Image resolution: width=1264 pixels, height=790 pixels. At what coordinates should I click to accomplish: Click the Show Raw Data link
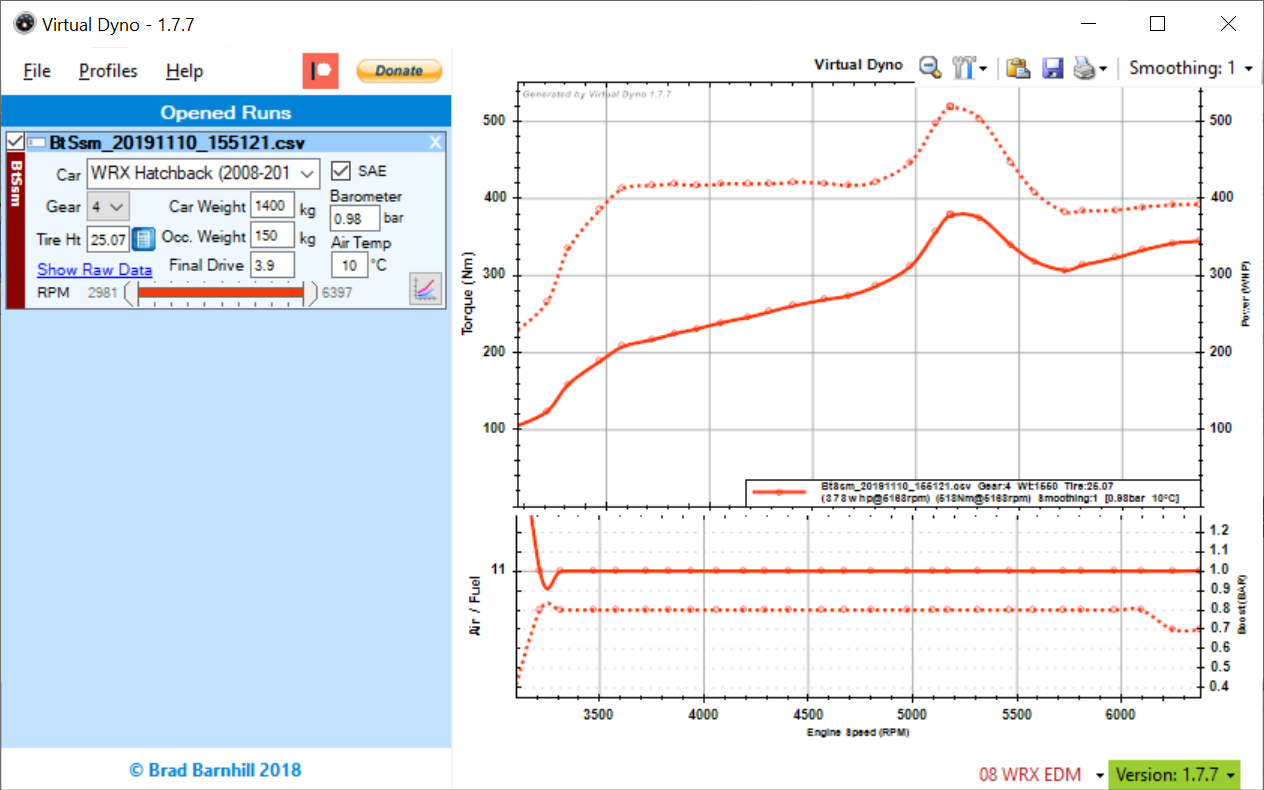click(x=95, y=270)
